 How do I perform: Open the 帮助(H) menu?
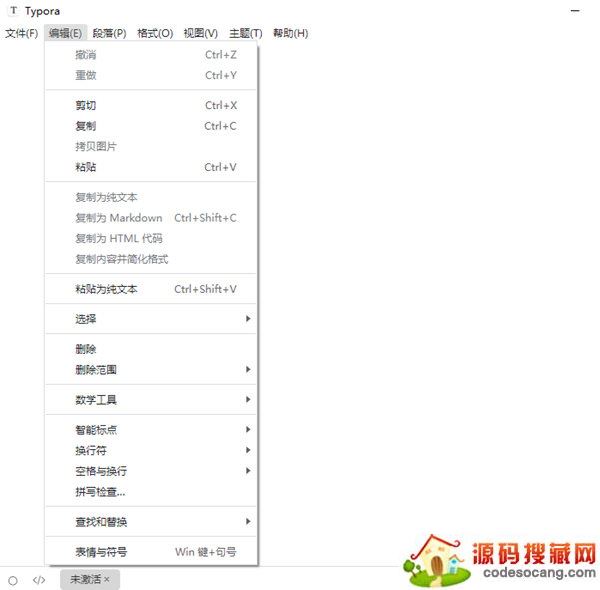pyautogui.click(x=290, y=33)
